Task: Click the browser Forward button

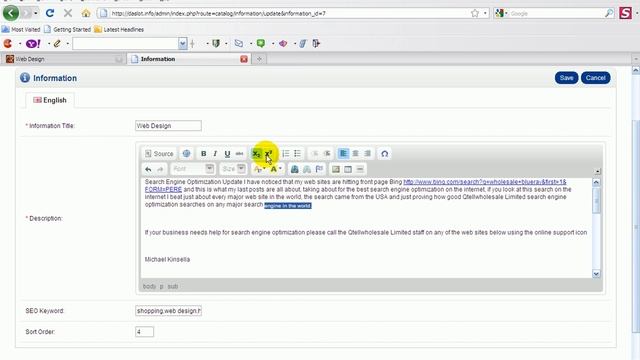Action: tap(26, 13)
